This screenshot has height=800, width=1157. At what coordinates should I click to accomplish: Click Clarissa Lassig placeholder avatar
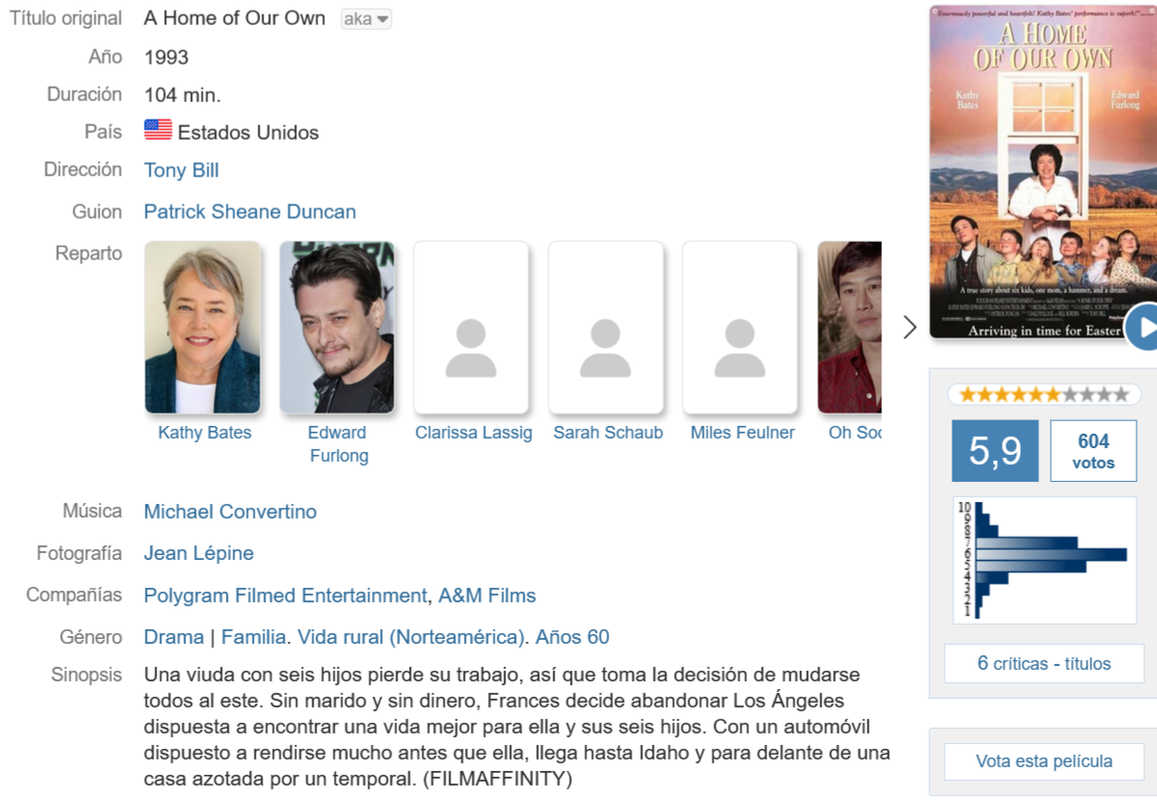[x=472, y=327]
